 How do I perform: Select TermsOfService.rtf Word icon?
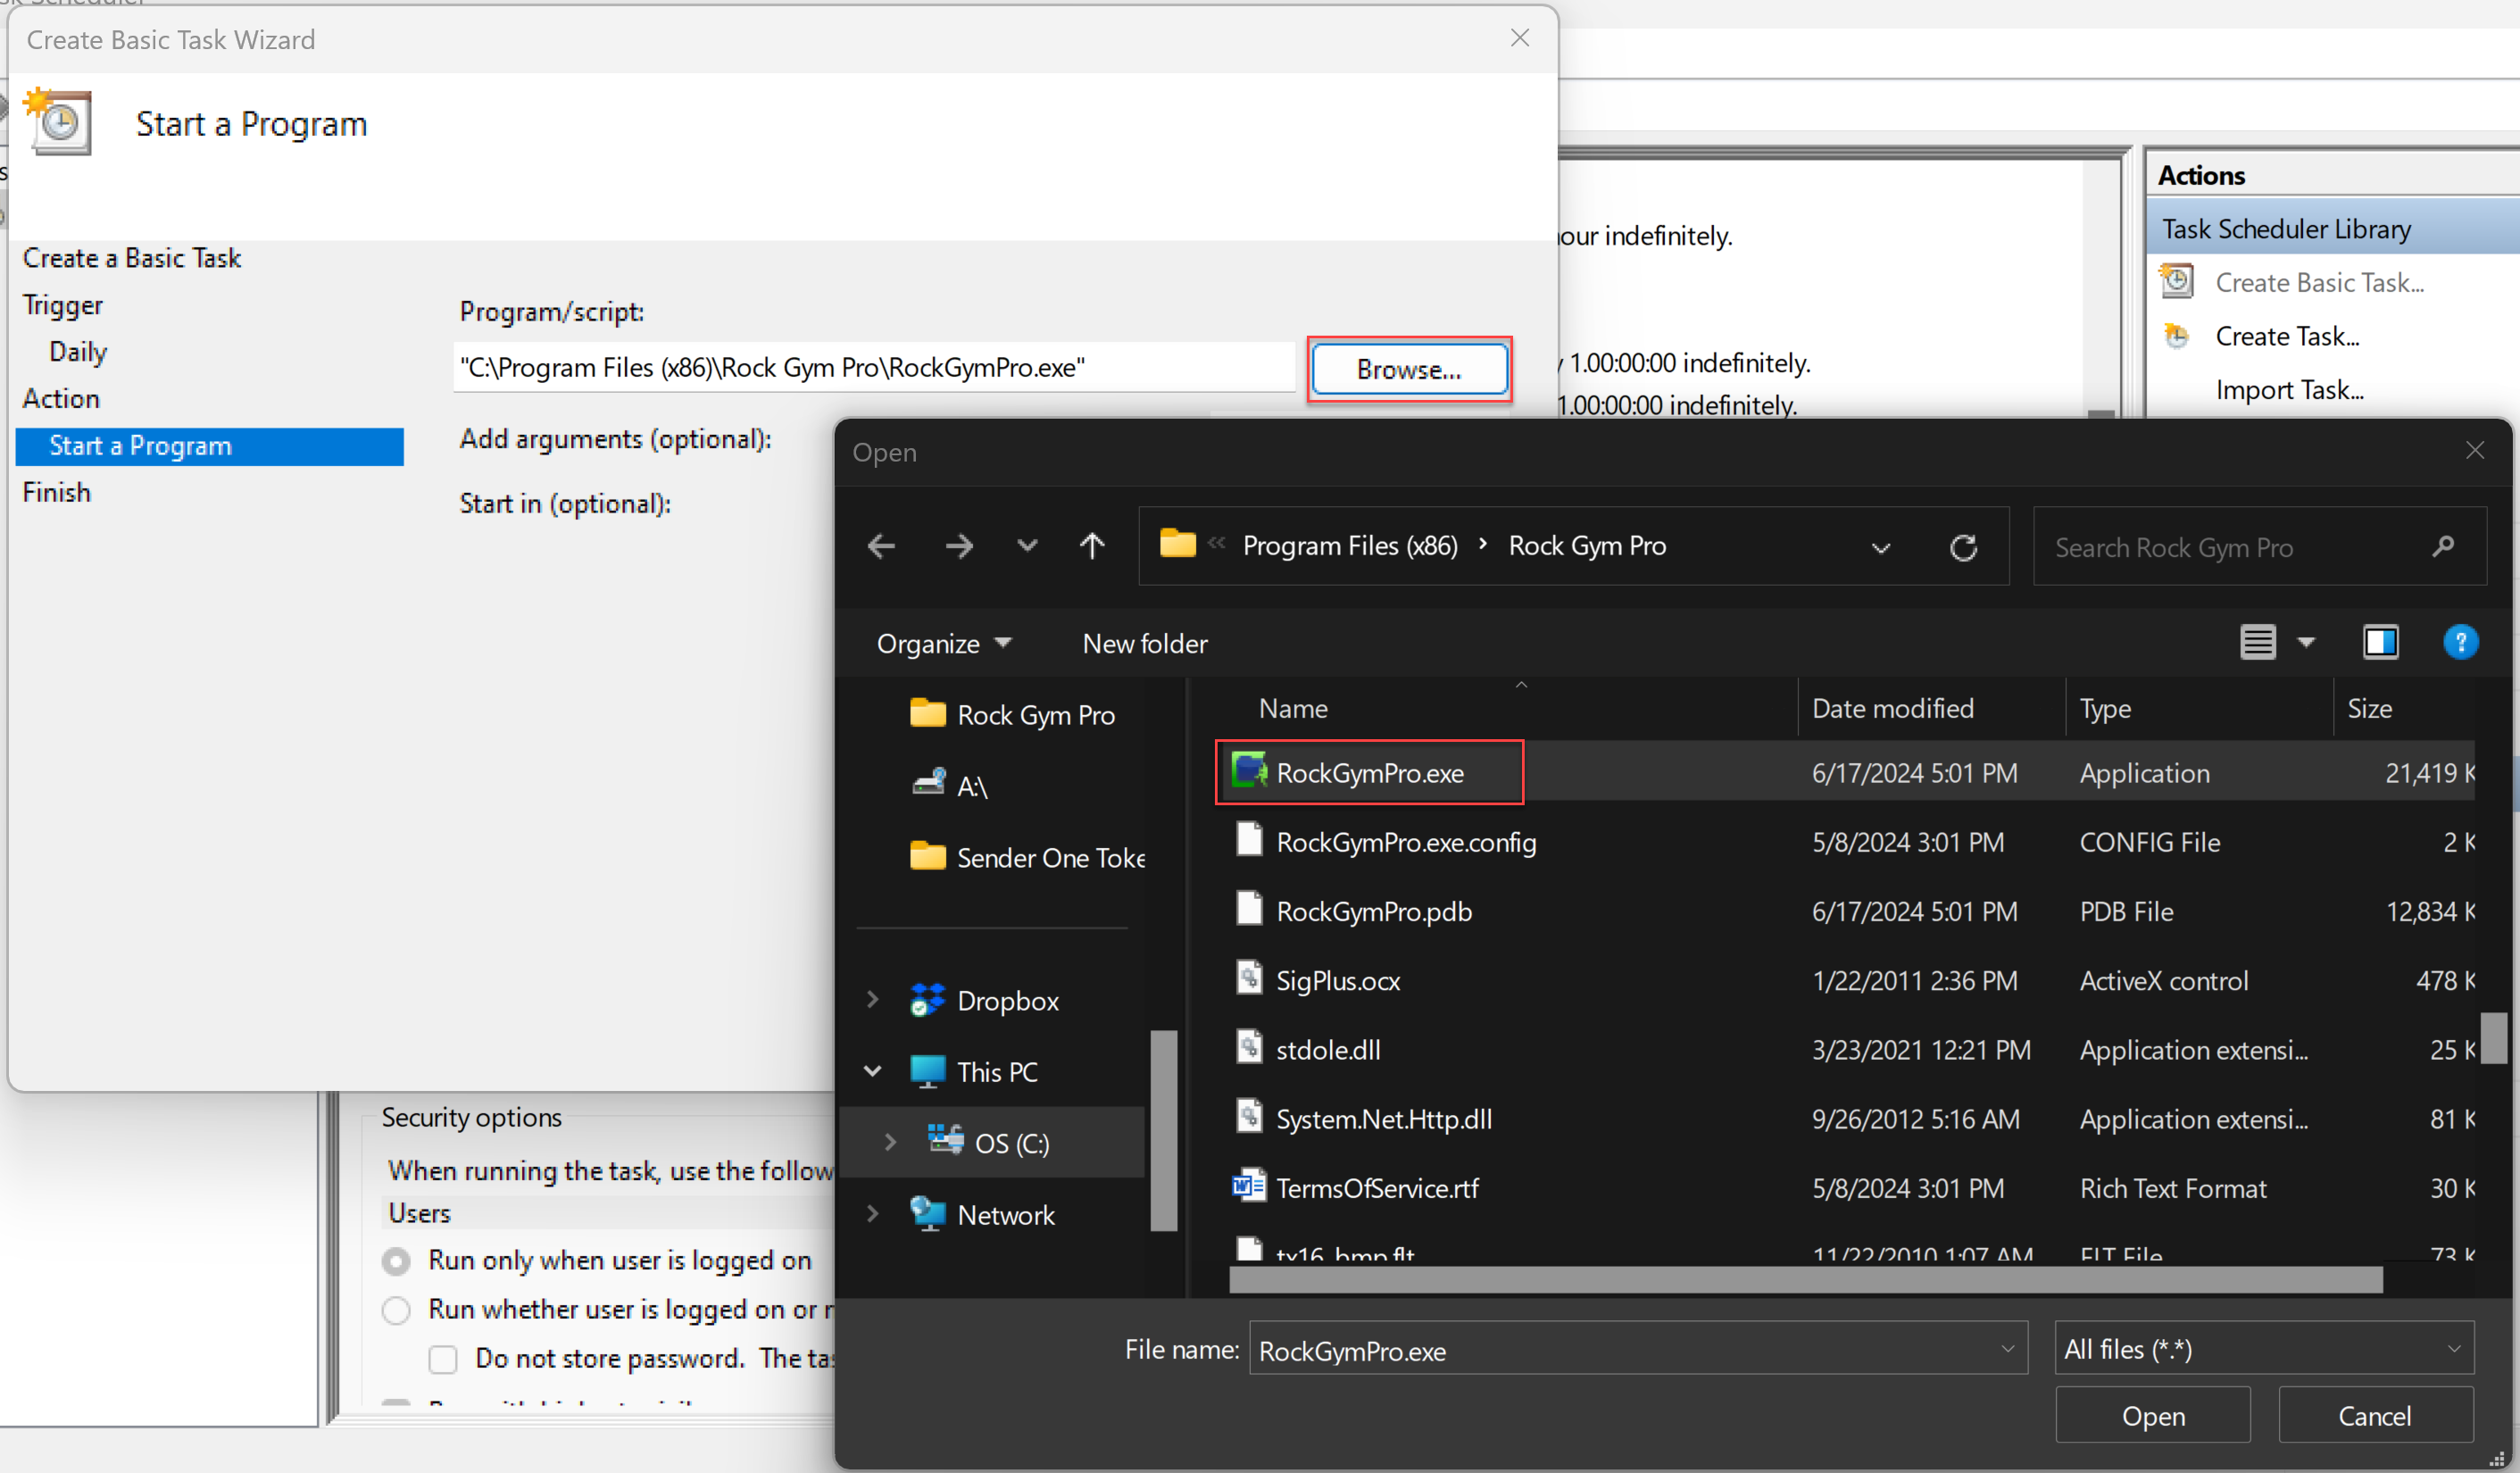[1249, 1186]
